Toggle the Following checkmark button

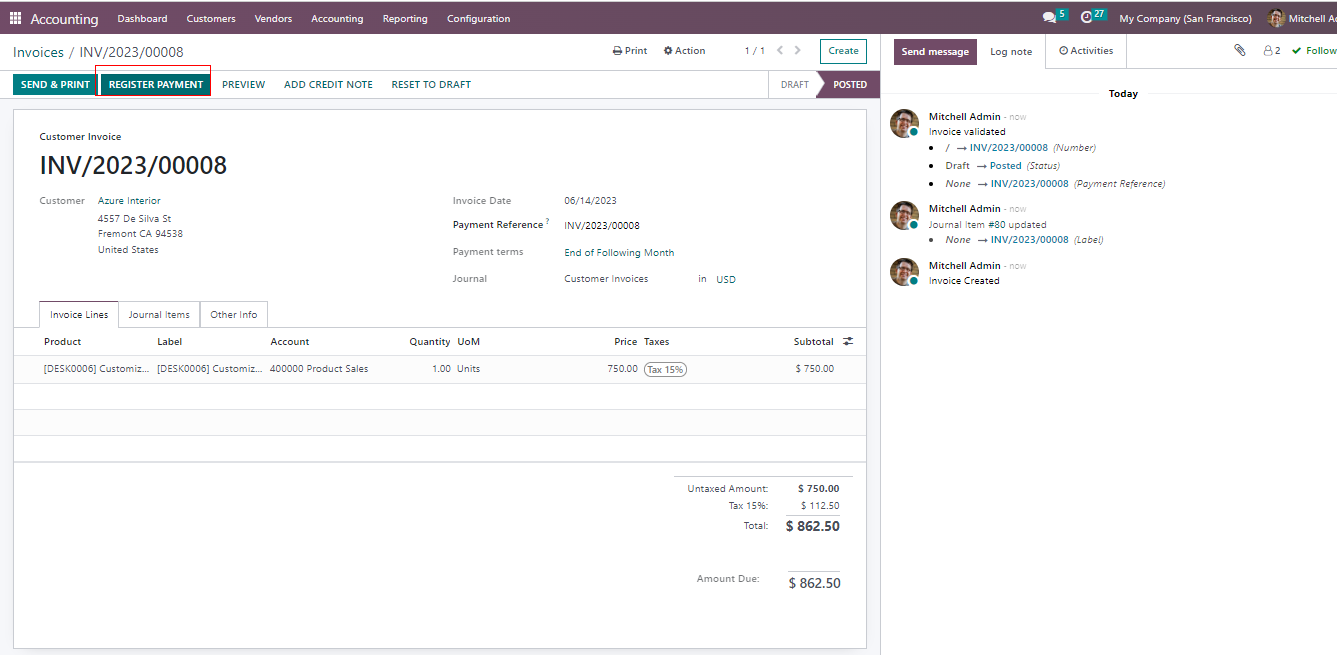pos(1313,50)
